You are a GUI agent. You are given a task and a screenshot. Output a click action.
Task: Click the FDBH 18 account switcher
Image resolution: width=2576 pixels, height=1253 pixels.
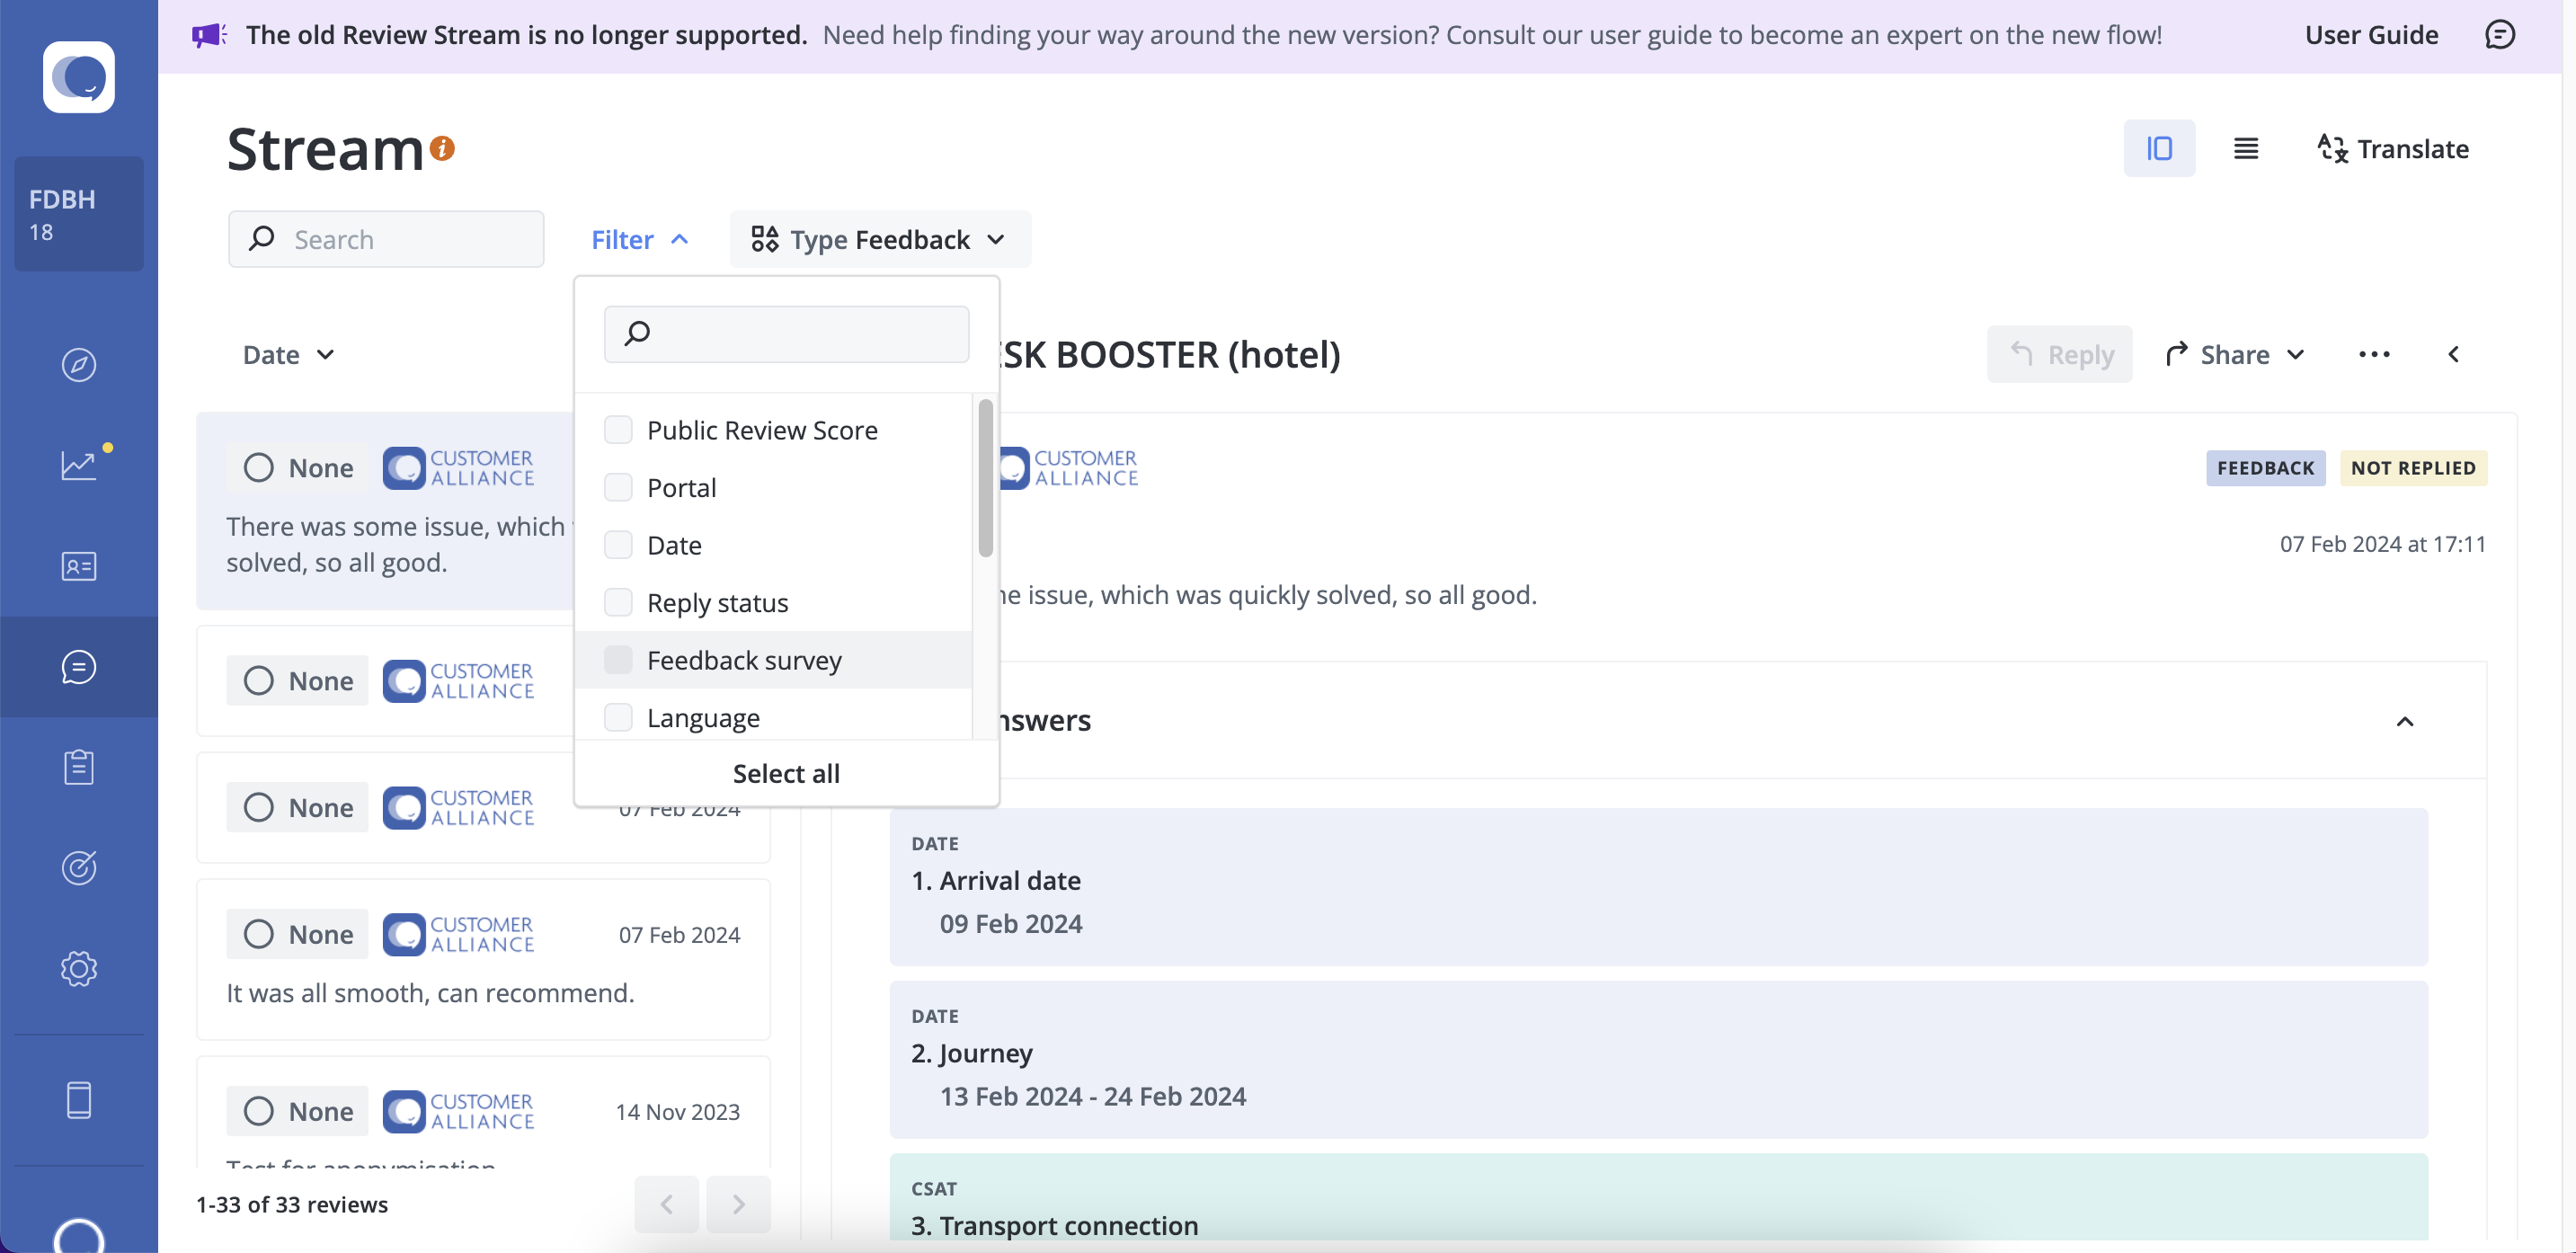[x=79, y=214]
